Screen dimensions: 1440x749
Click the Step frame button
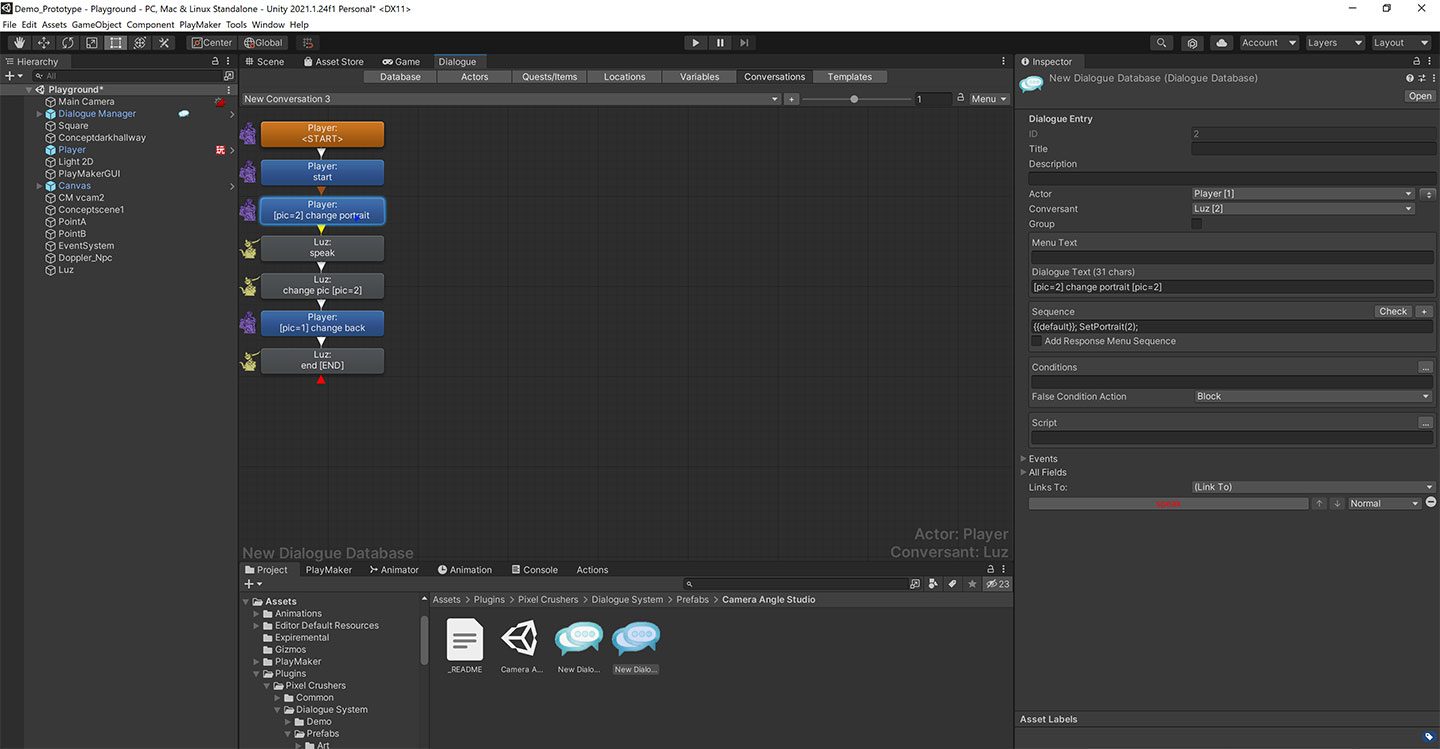(744, 43)
